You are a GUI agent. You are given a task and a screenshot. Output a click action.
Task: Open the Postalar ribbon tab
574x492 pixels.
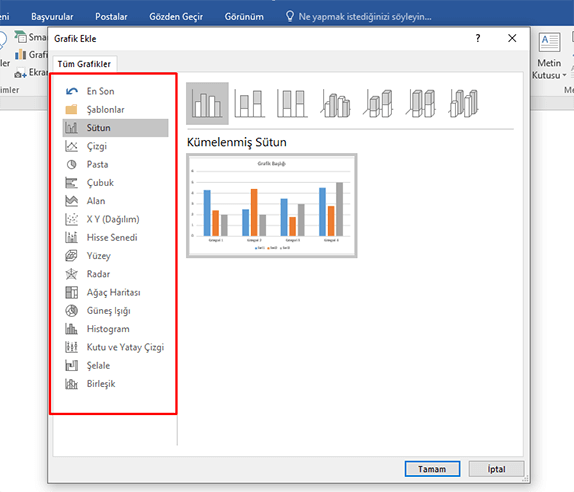pyautogui.click(x=111, y=17)
